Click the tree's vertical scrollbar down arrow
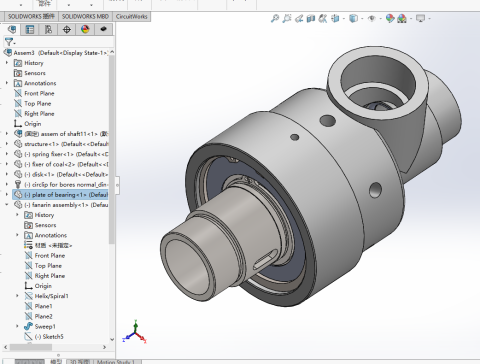 [112, 340]
